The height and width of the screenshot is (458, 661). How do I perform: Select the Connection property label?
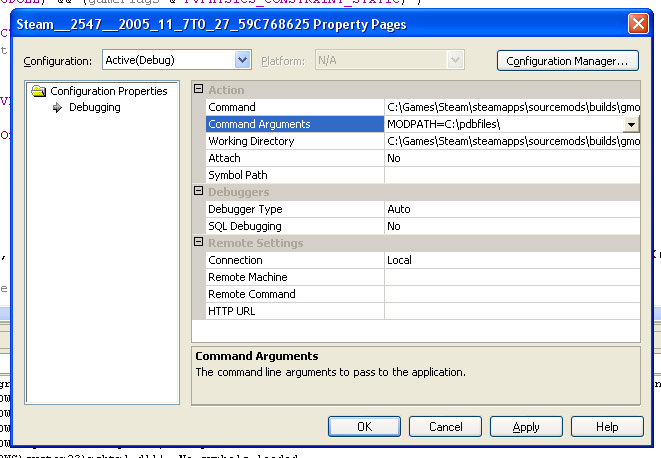point(294,260)
